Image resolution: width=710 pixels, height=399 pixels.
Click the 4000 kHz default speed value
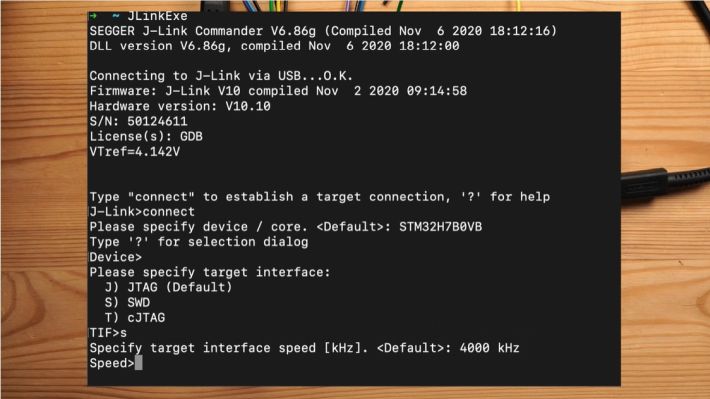(x=489, y=348)
